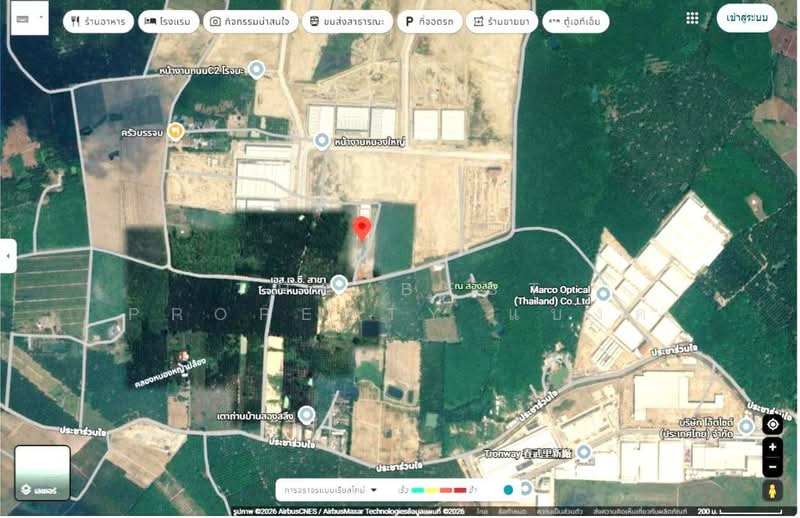Screen dimensions: 800x518
Task: Open บริษัท โอ๊ตไซด์ (ประเทศไทย) marker
Action: coord(746,426)
